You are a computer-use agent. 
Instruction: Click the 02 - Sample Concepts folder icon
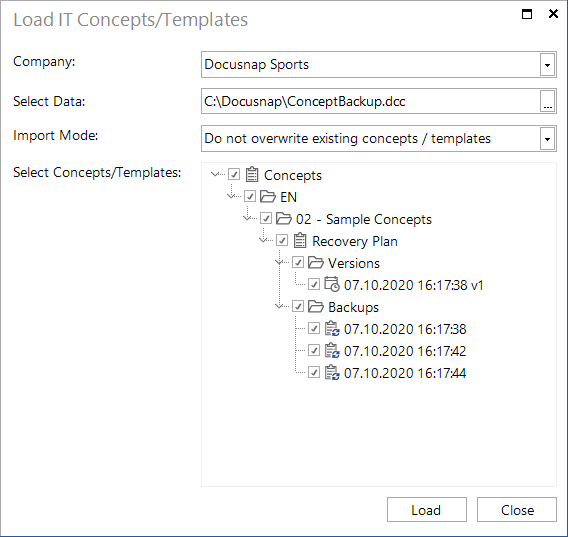click(284, 218)
